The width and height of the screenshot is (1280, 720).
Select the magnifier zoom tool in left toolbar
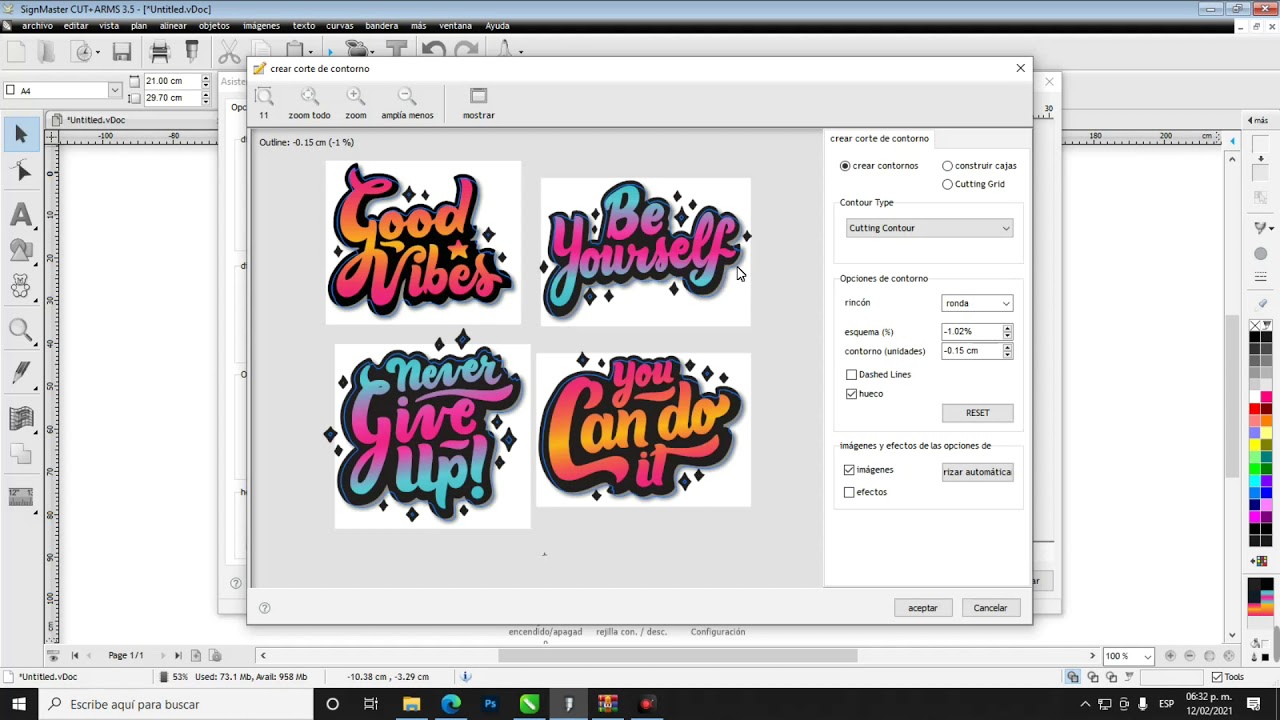point(20,329)
